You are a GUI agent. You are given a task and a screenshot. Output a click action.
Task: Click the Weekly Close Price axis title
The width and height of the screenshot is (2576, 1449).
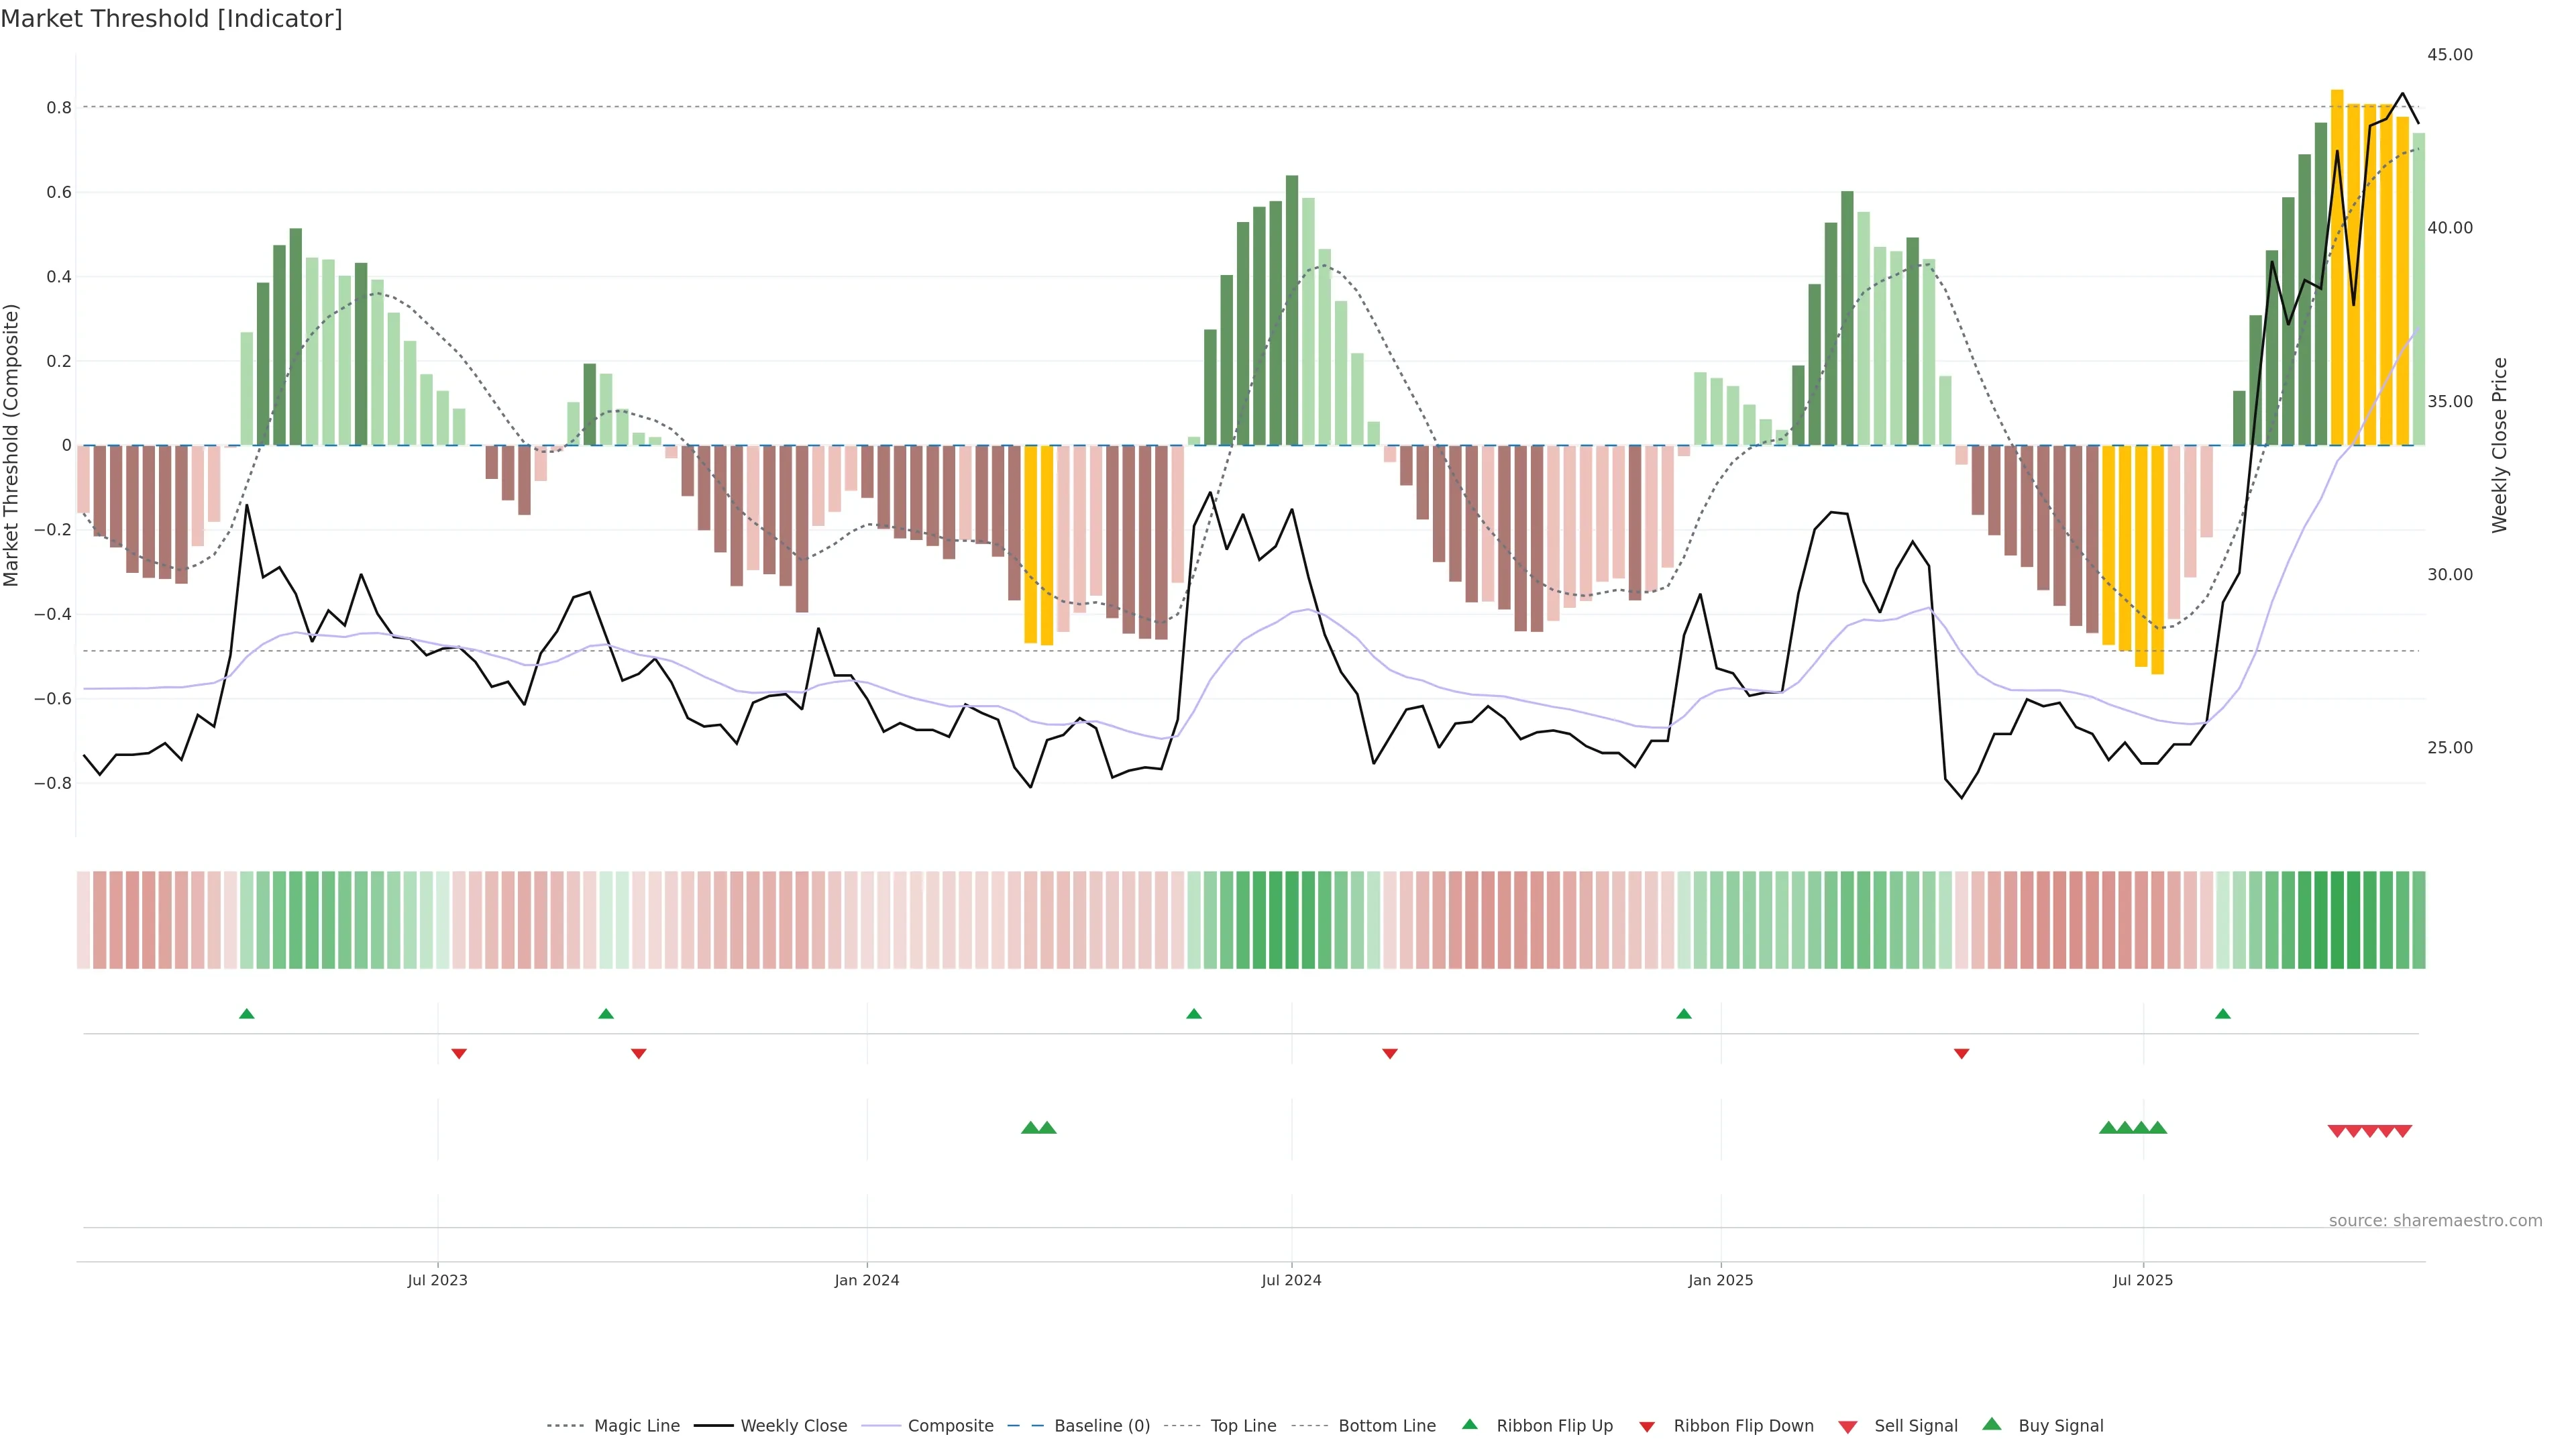point(2499,445)
